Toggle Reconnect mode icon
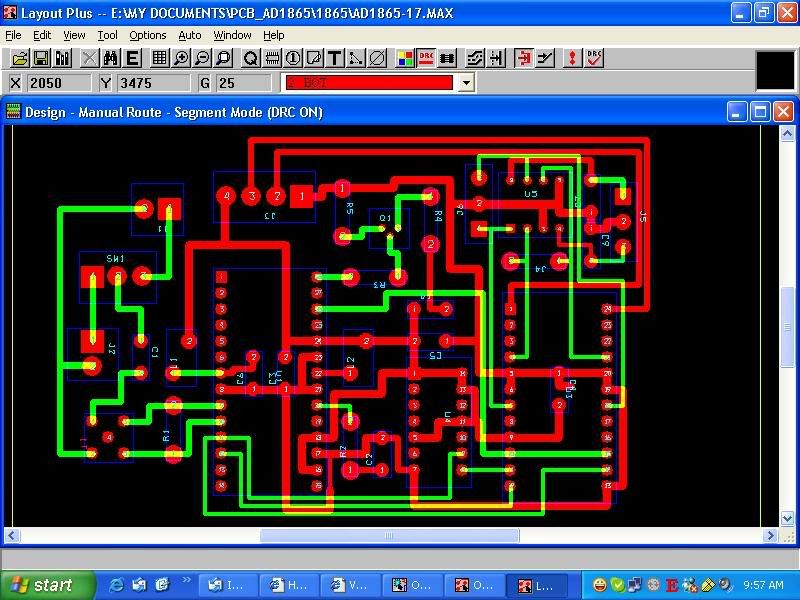This screenshot has height=600, width=800. coord(447,58)
